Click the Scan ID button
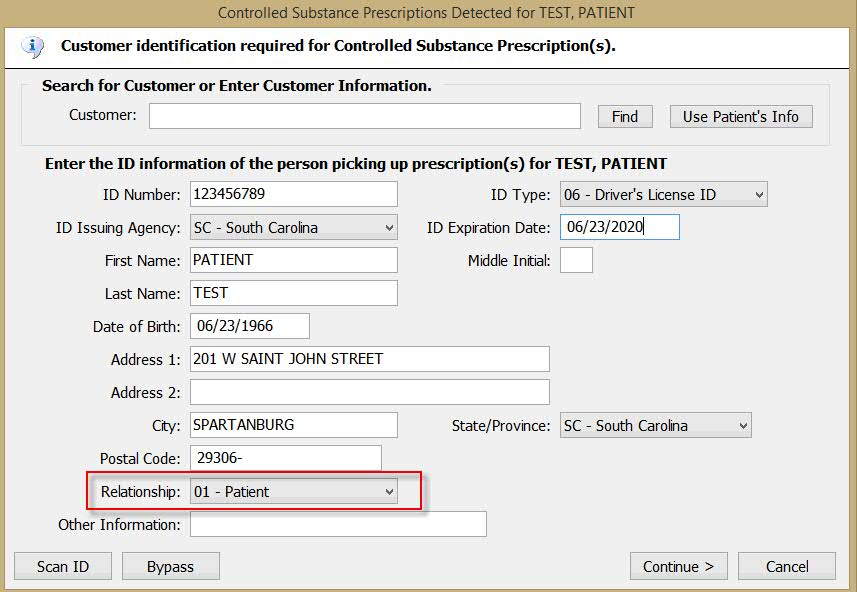Viewport: 857px width, 592px height. tap(63, 566)
